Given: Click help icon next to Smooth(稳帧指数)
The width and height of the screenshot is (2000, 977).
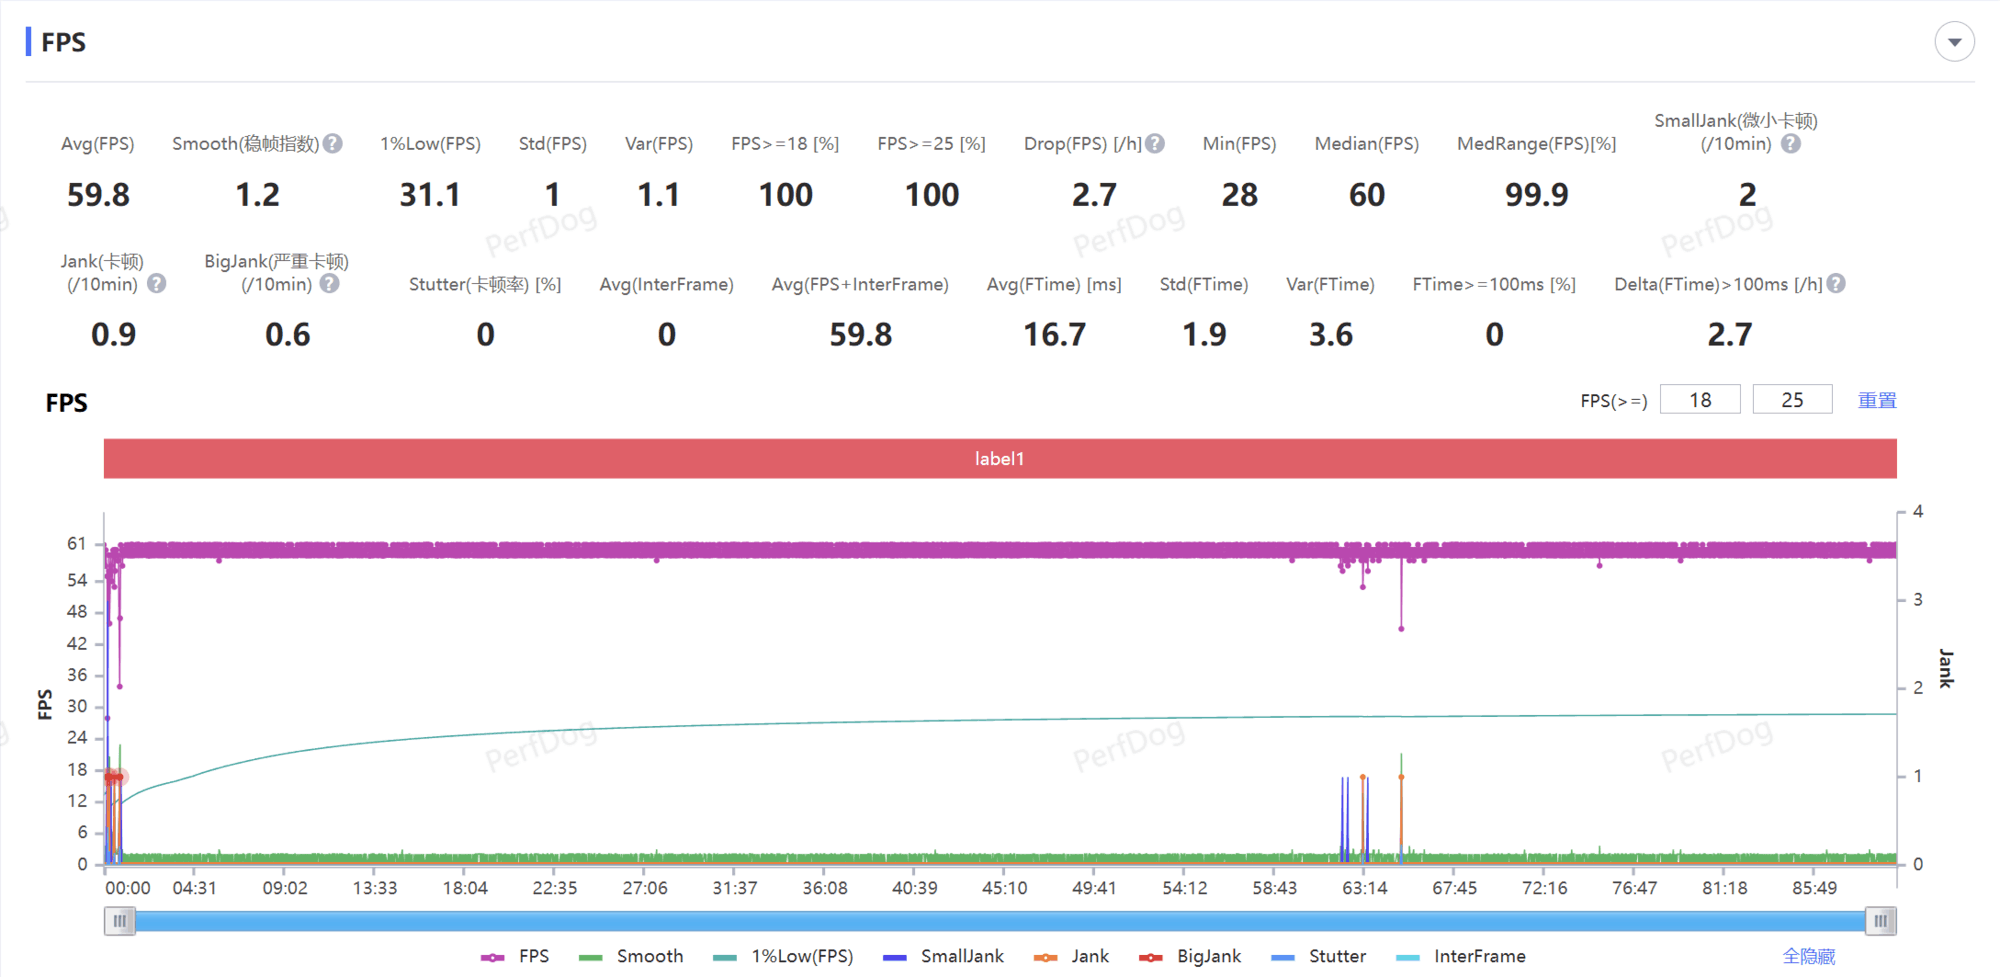Looking at the screenshot, I should (333, 144).
